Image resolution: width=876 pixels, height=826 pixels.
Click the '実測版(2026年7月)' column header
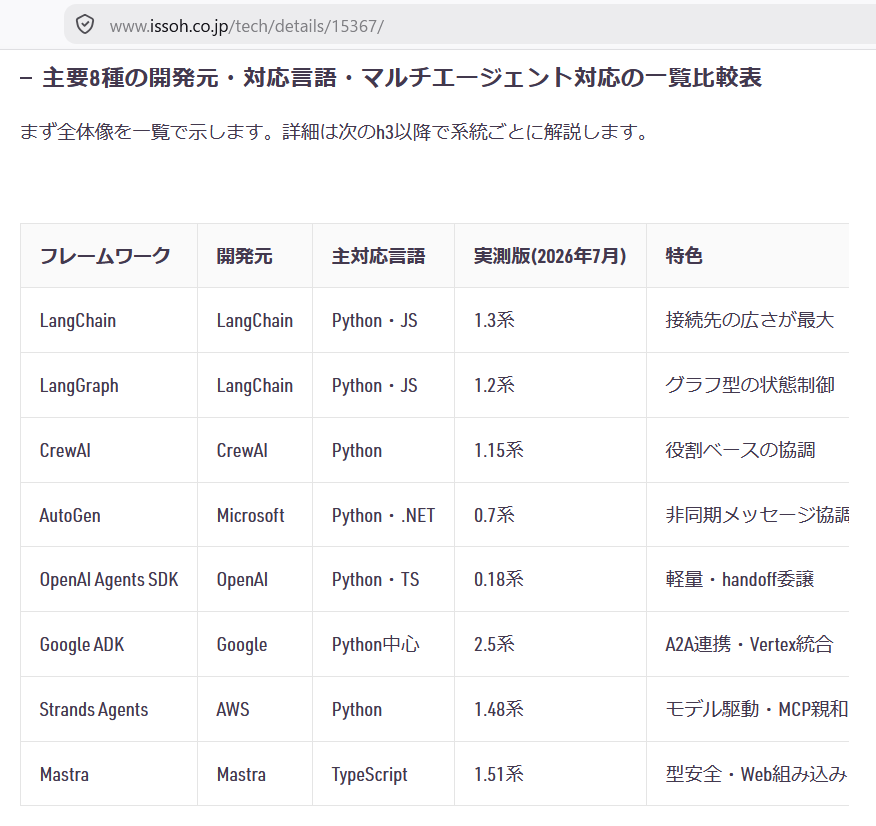550,256
